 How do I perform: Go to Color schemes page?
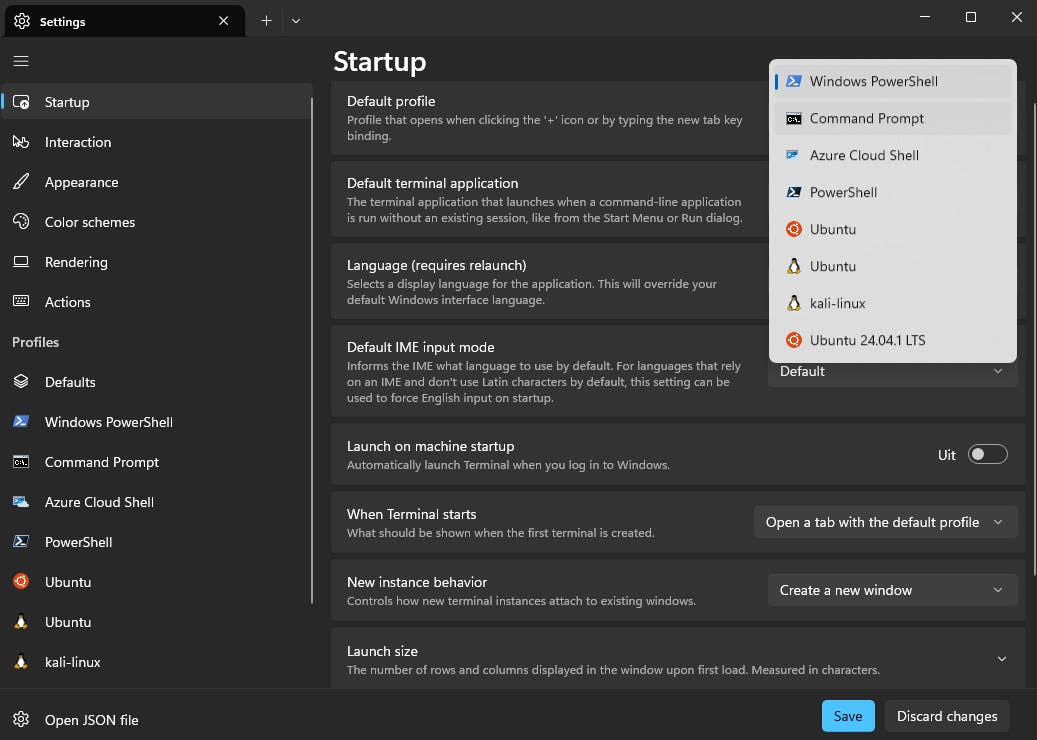89,222
